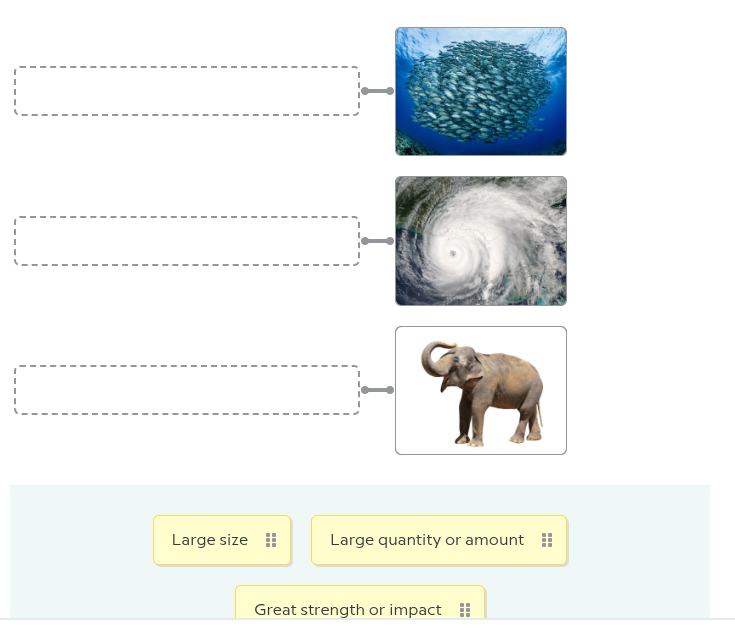Click the elephant picture
735x631 pixels.
coord(481,390)
